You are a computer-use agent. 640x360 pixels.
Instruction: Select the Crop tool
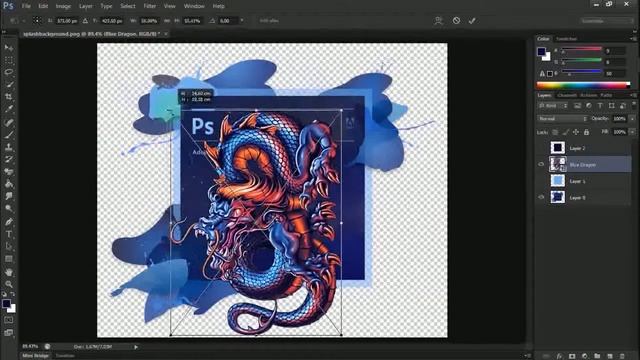coord(9,97)
